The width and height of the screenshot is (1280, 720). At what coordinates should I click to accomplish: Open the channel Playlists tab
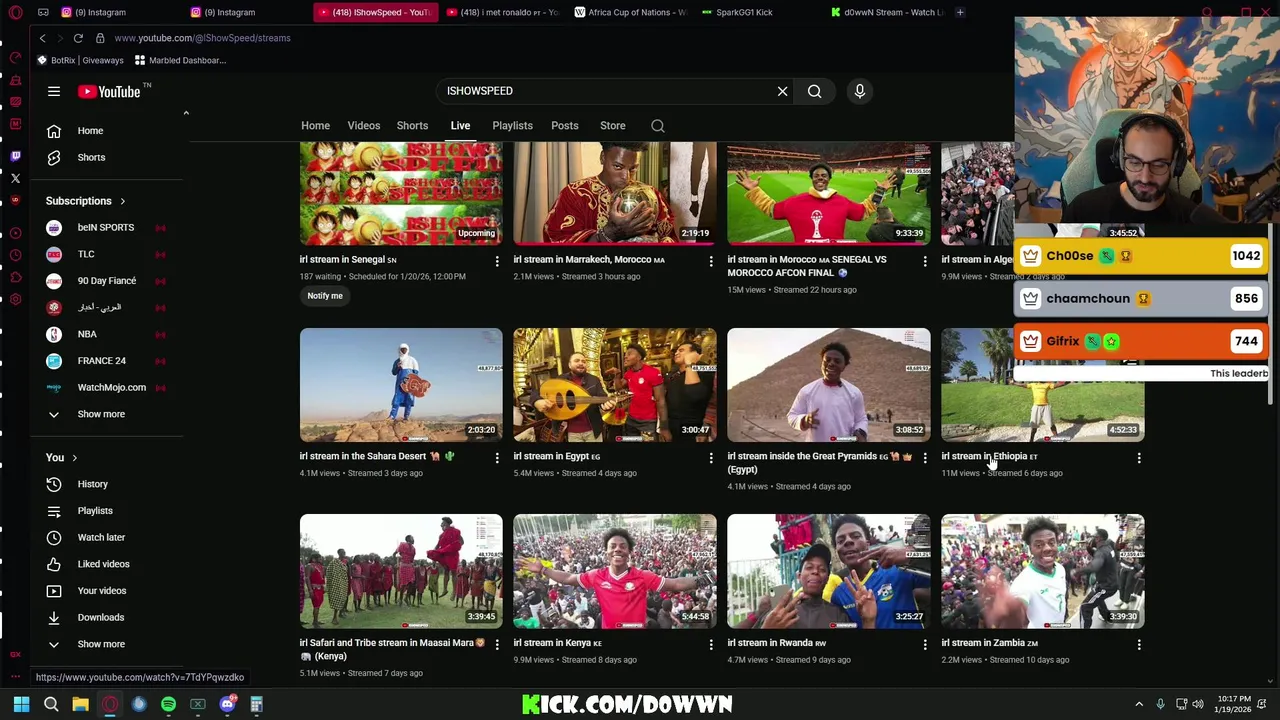click(512, 126)
